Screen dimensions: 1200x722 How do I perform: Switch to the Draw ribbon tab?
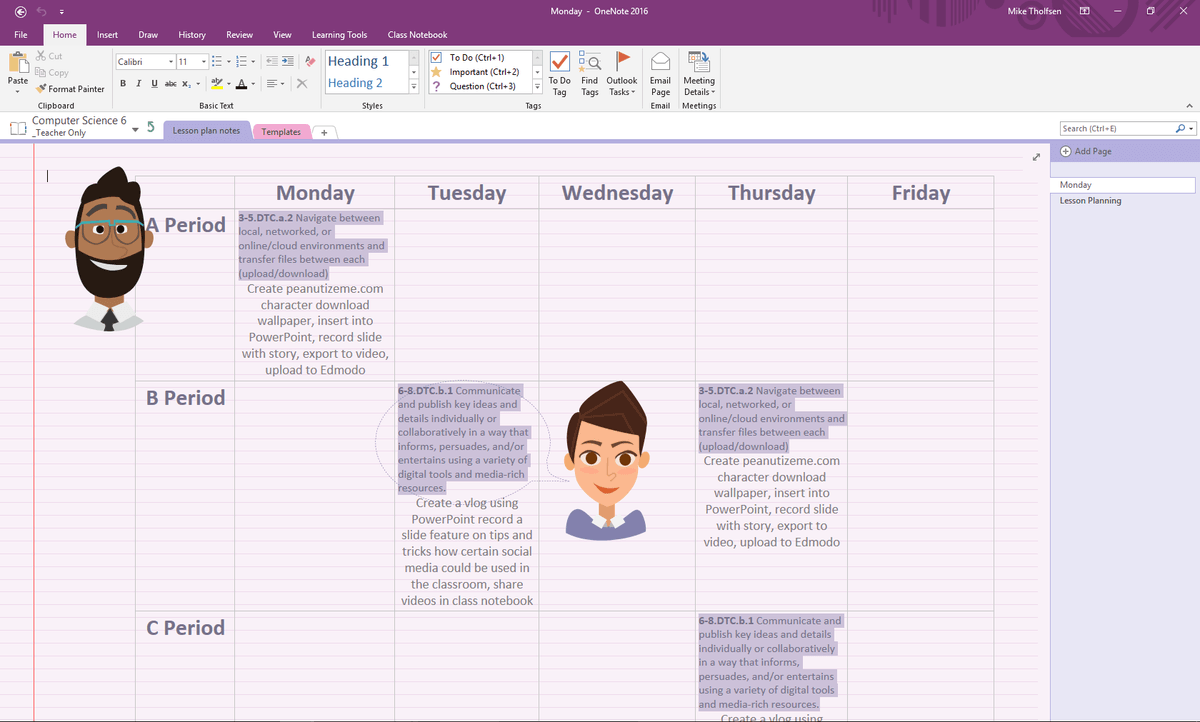click(148, 35)
